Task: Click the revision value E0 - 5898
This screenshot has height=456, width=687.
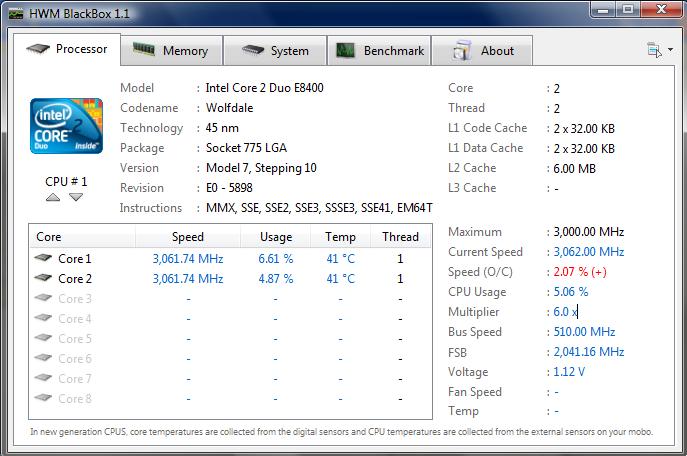Action: (229, 188)
